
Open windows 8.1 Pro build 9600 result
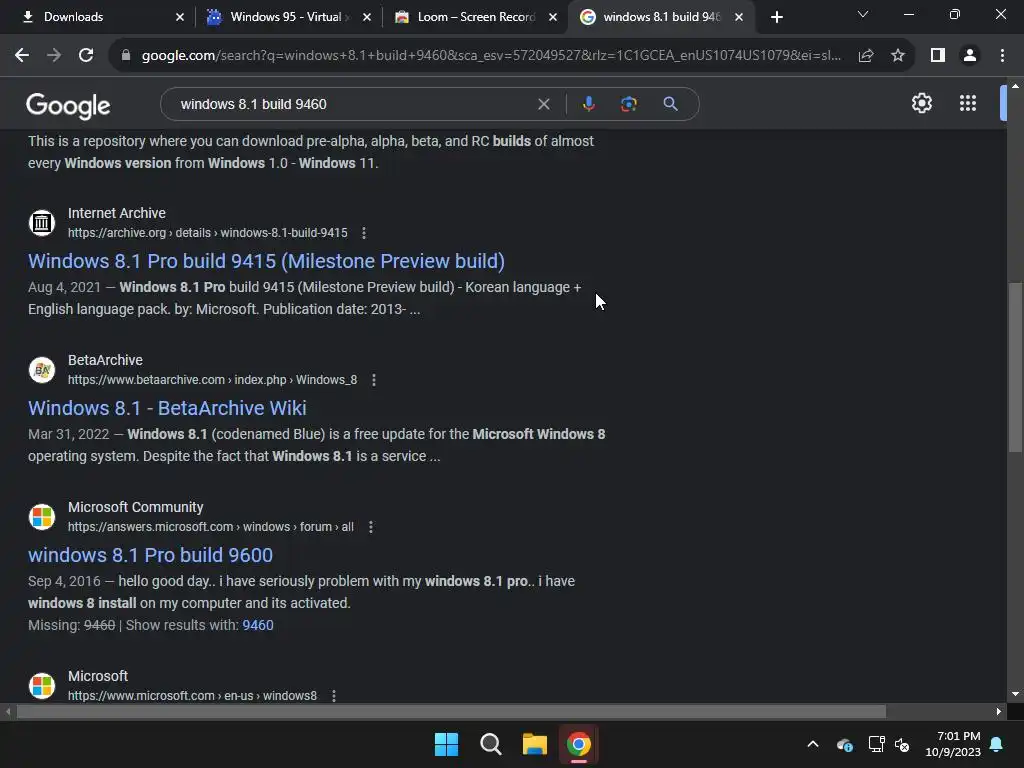click(150, 555)
